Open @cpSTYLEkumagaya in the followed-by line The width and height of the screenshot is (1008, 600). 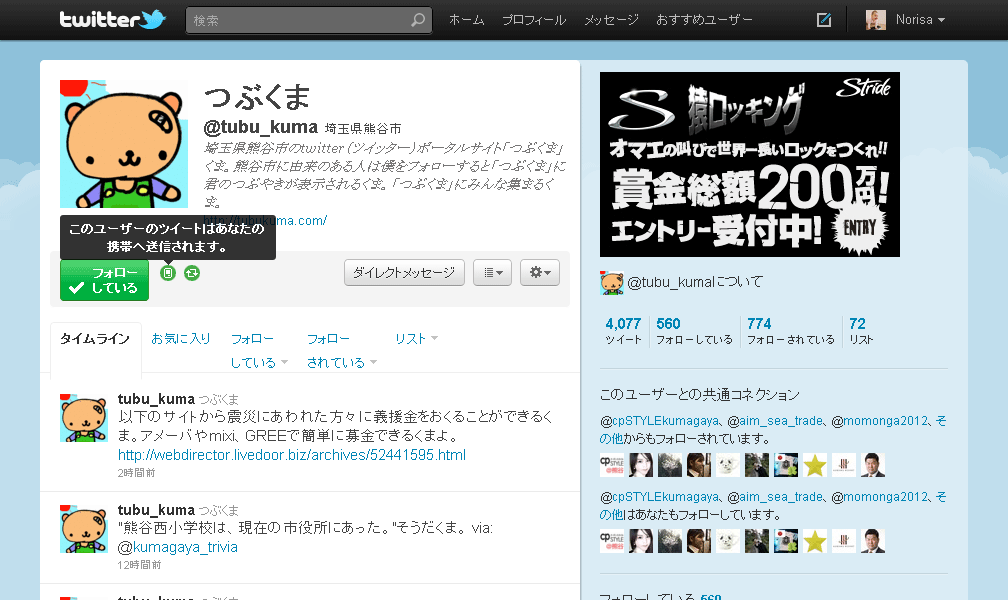coord(660,421)
